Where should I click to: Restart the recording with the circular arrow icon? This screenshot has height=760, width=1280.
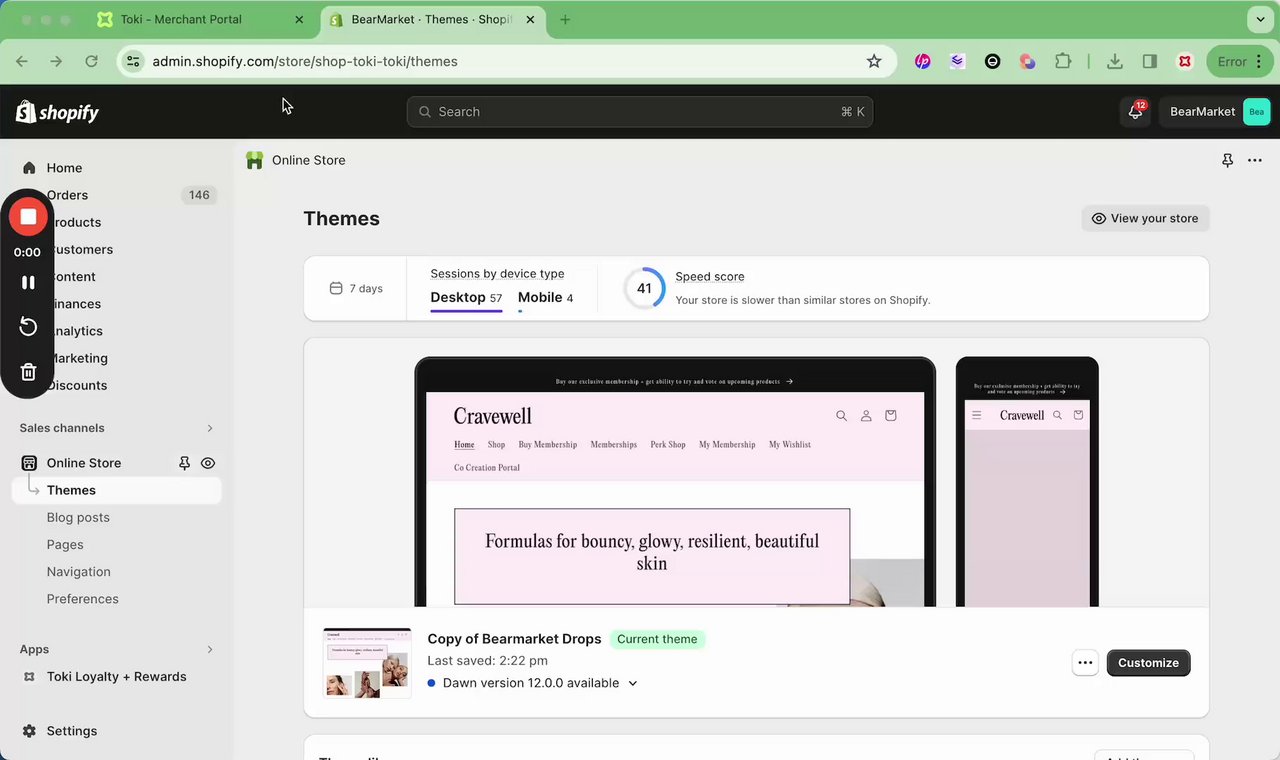tap(28, 327)
